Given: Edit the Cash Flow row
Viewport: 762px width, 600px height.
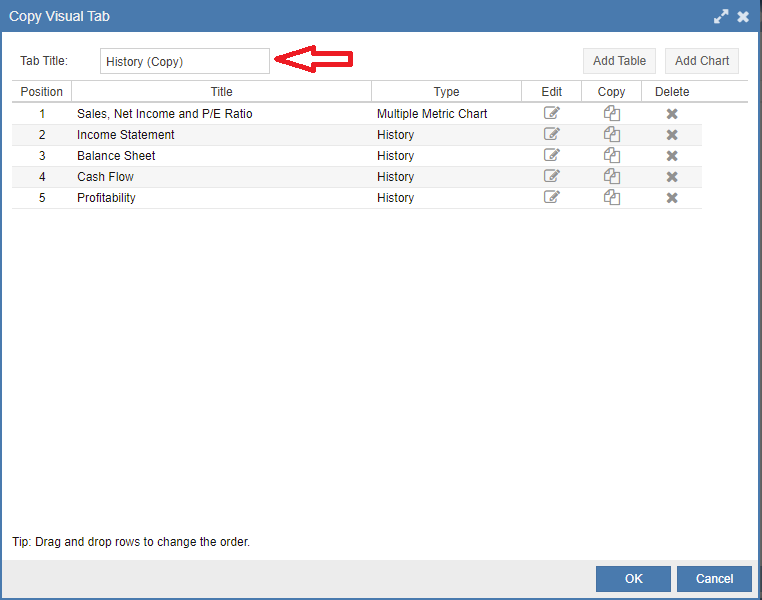Looking at the screenshot, I should coord(552,176).
